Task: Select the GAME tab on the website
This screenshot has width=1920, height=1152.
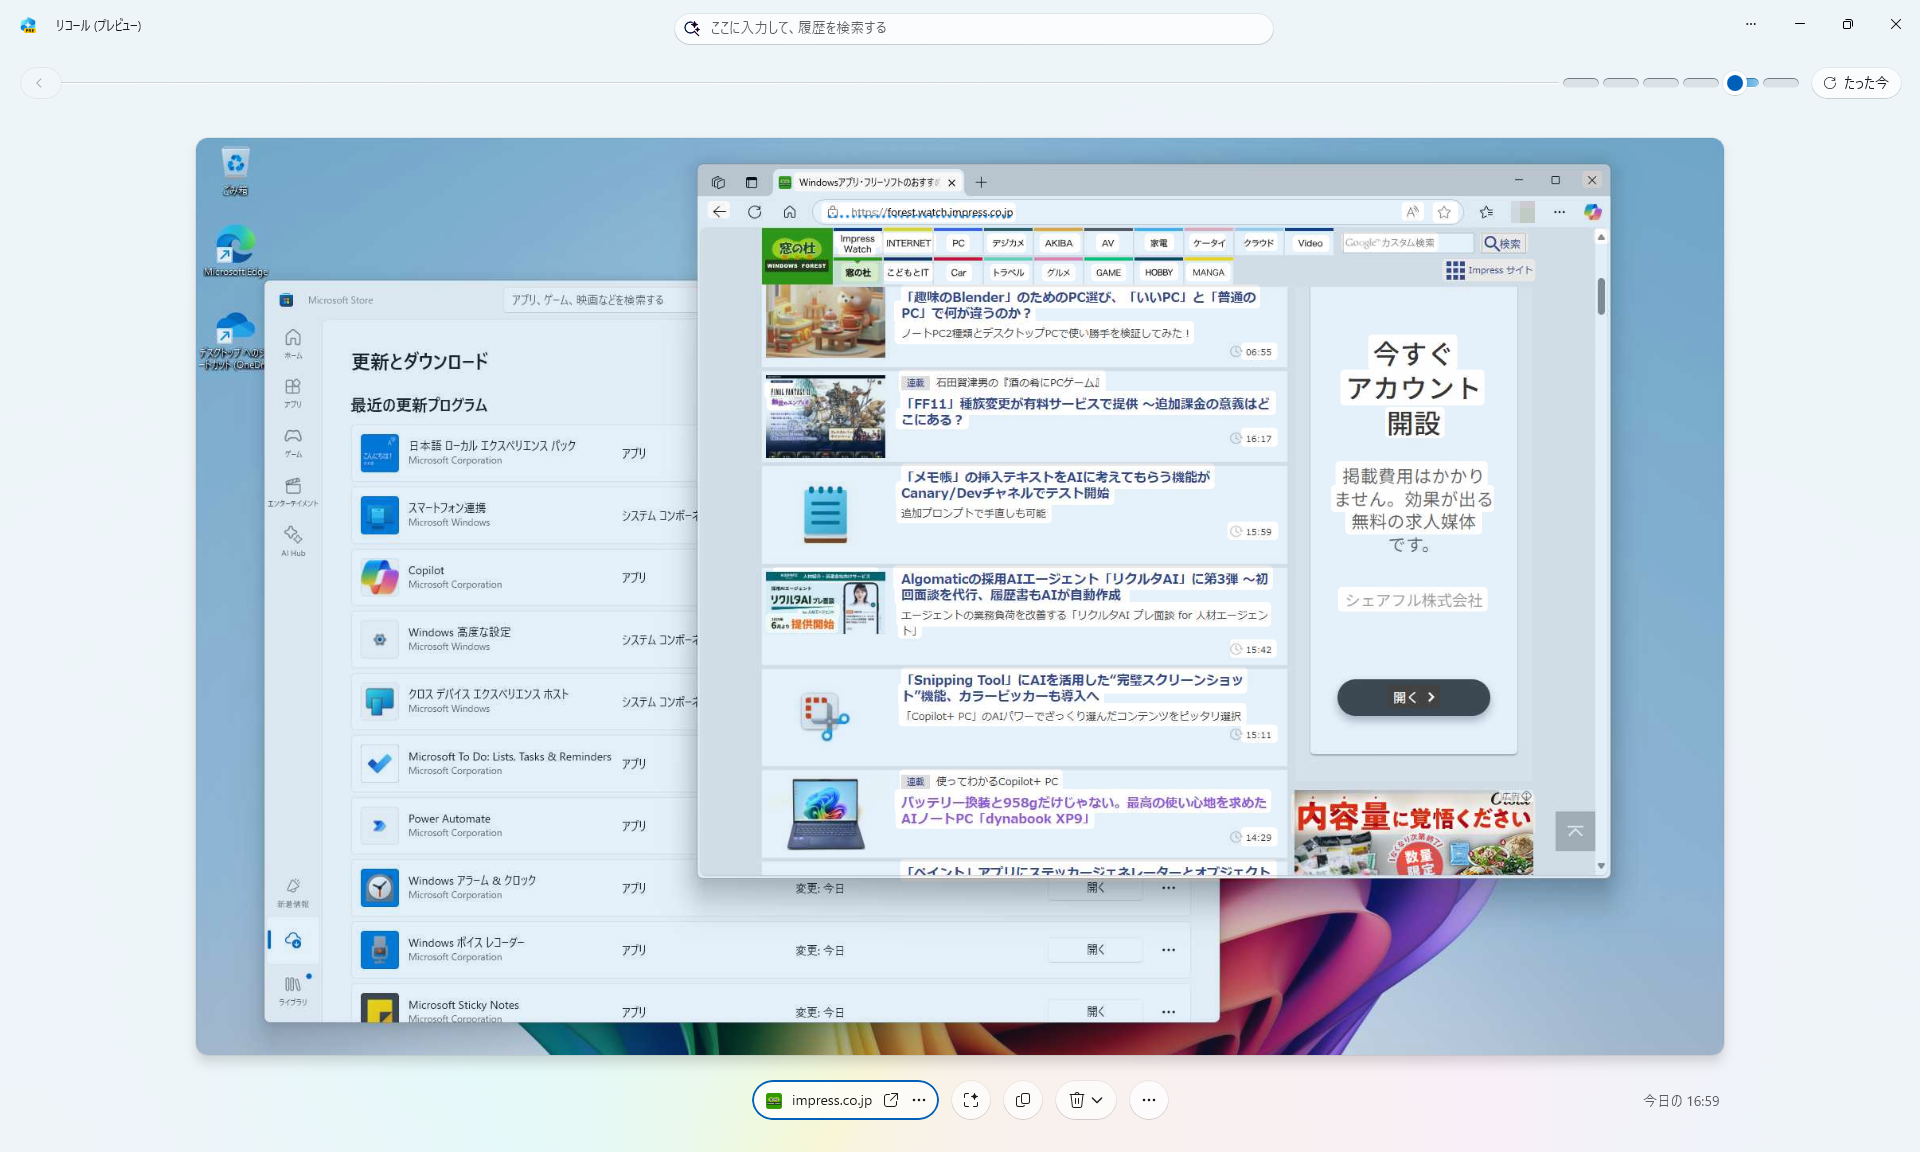Action: coord(1108,272)
